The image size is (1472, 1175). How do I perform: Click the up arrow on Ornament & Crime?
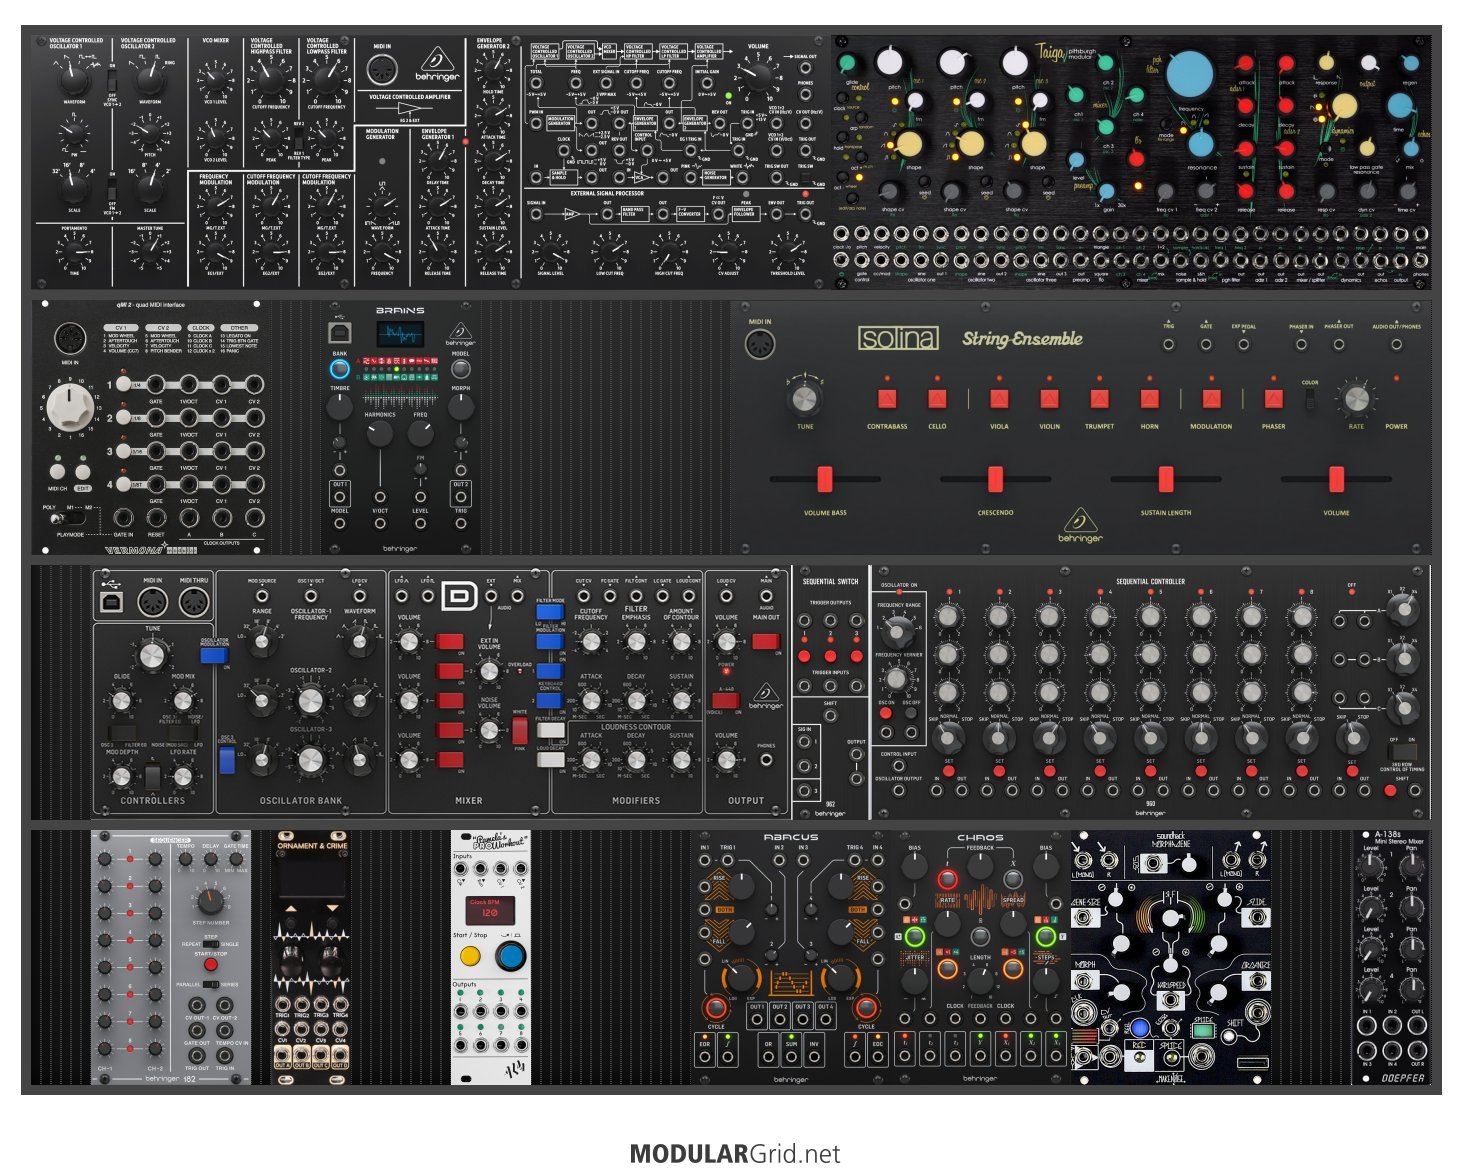(x=290, y=908)
